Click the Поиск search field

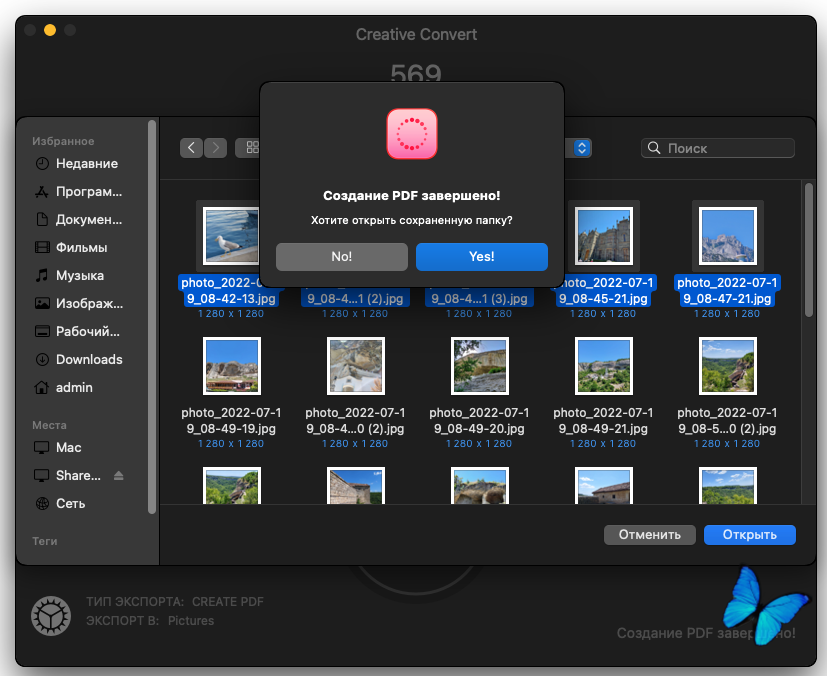[718, 148]
